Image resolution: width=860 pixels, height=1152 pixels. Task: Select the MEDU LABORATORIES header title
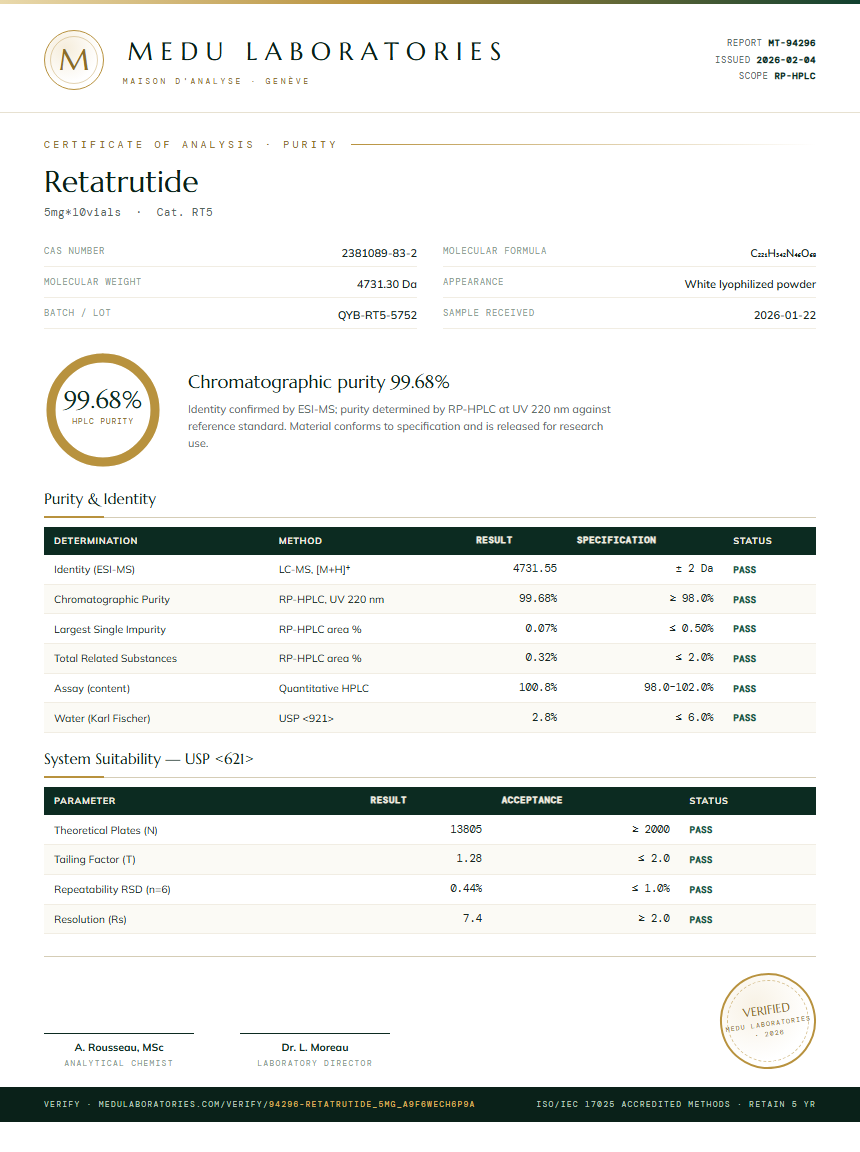click(315, 51)
